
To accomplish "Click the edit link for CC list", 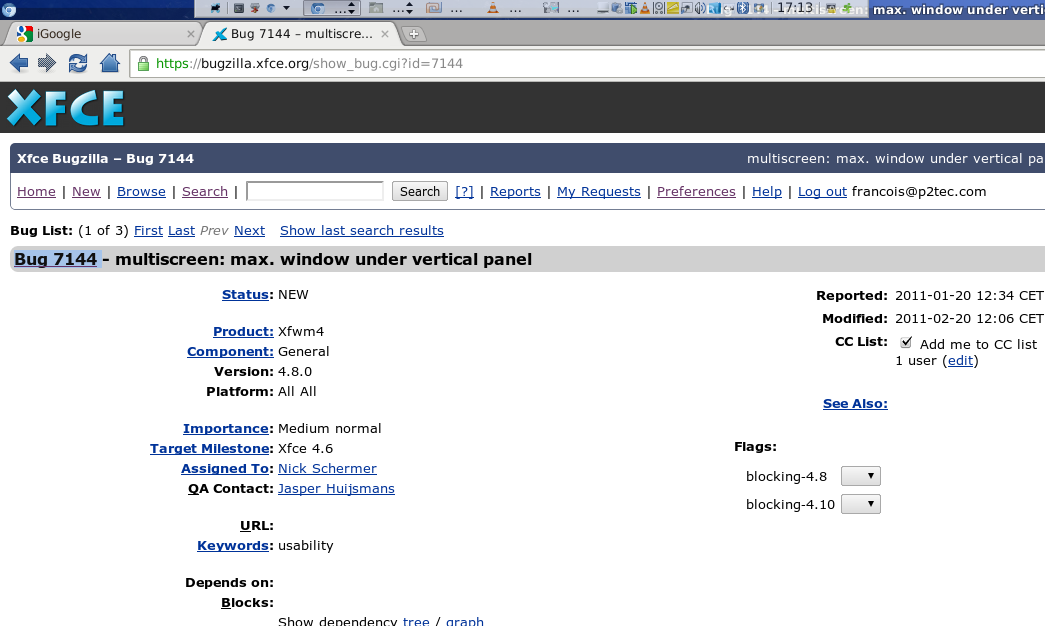I will 960,360.
